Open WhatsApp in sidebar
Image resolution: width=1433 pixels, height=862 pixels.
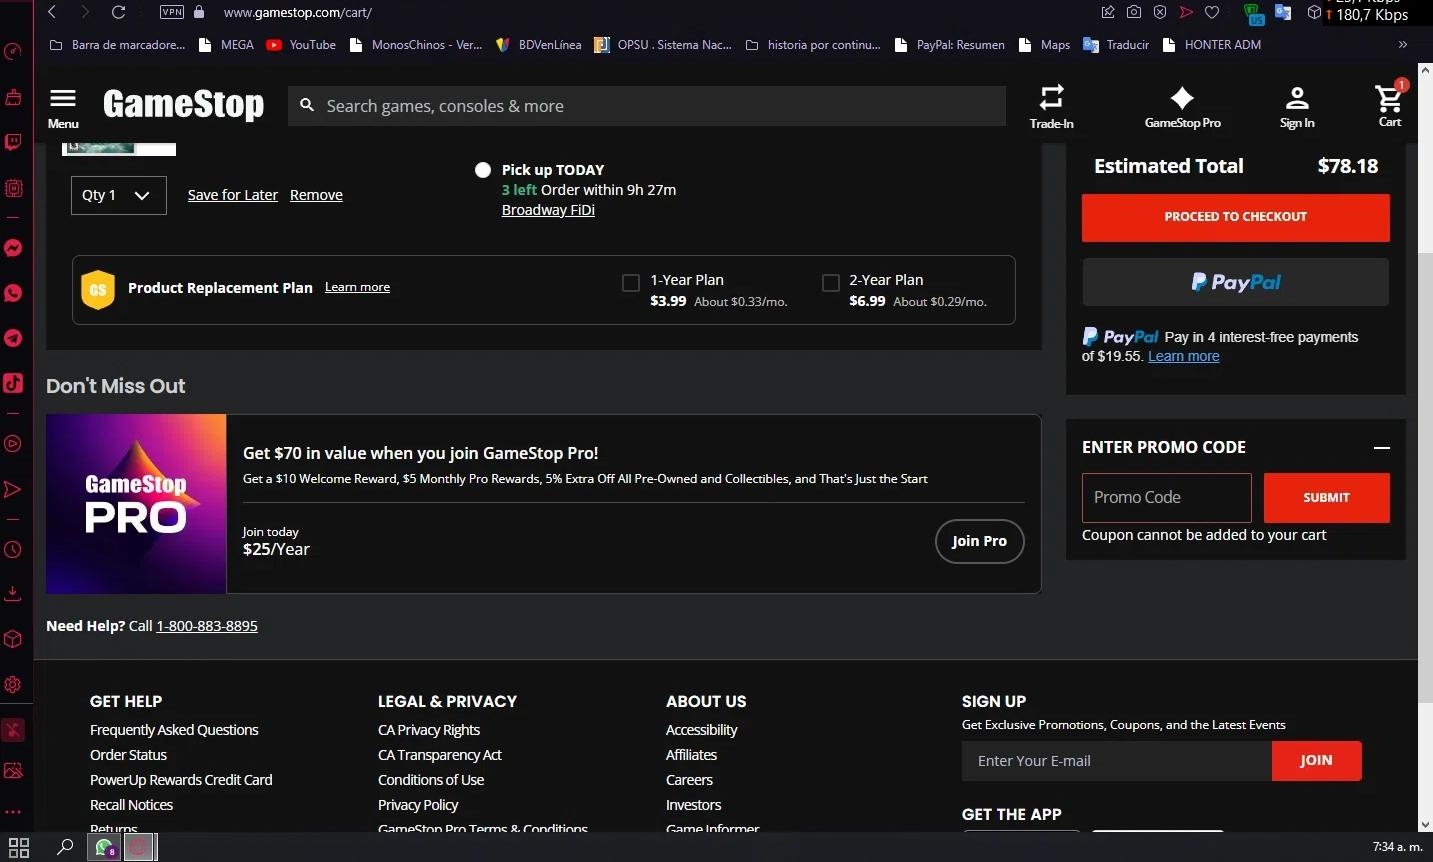pyautogui.click(x=13, y=293)
